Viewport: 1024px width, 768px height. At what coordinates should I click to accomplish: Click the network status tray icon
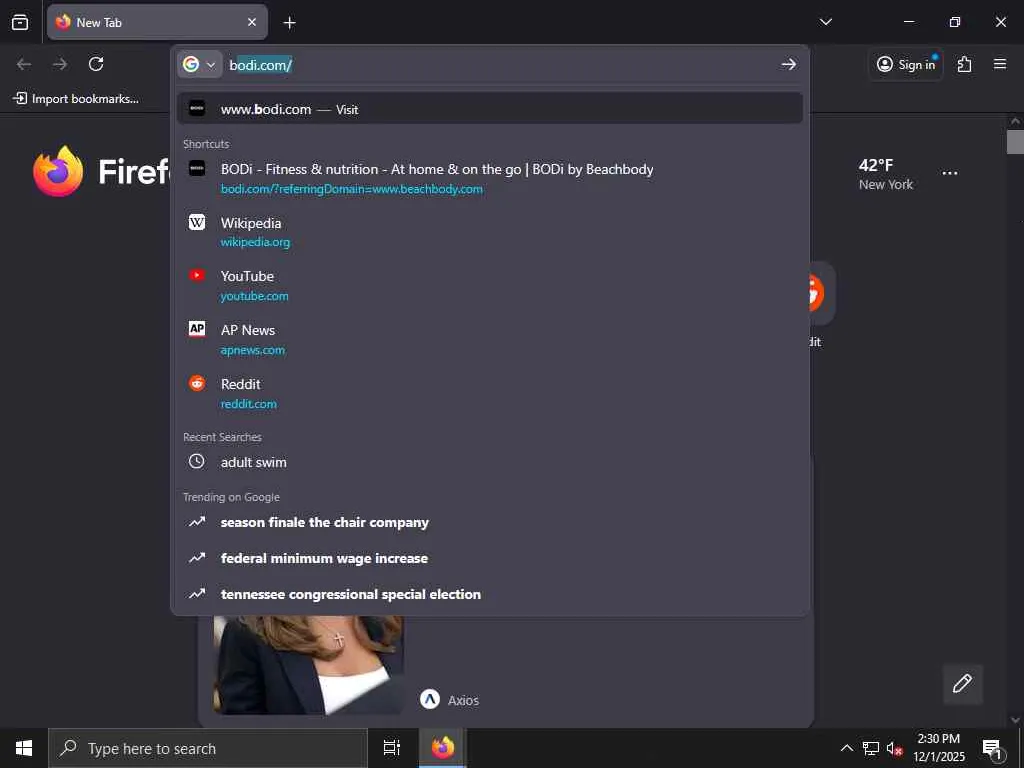870,748
